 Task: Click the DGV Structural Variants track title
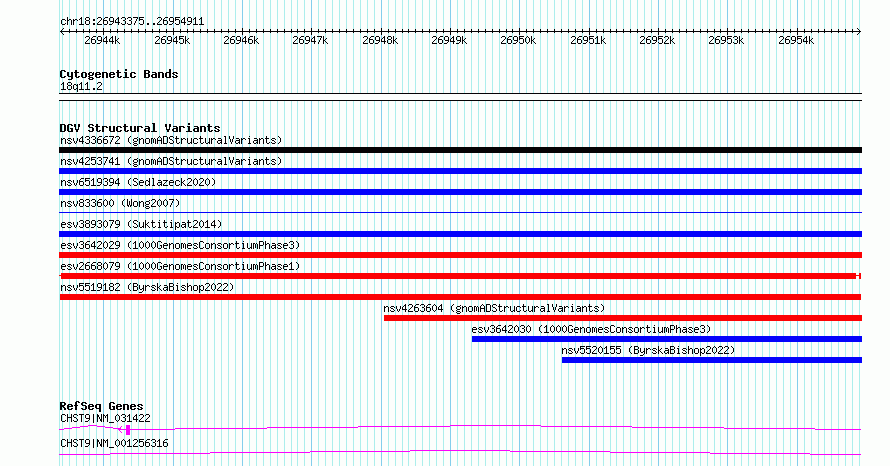click(x=140, y=128)
